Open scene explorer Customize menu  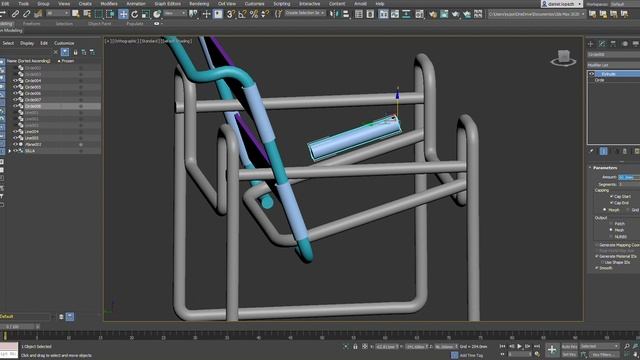(64, 43)
